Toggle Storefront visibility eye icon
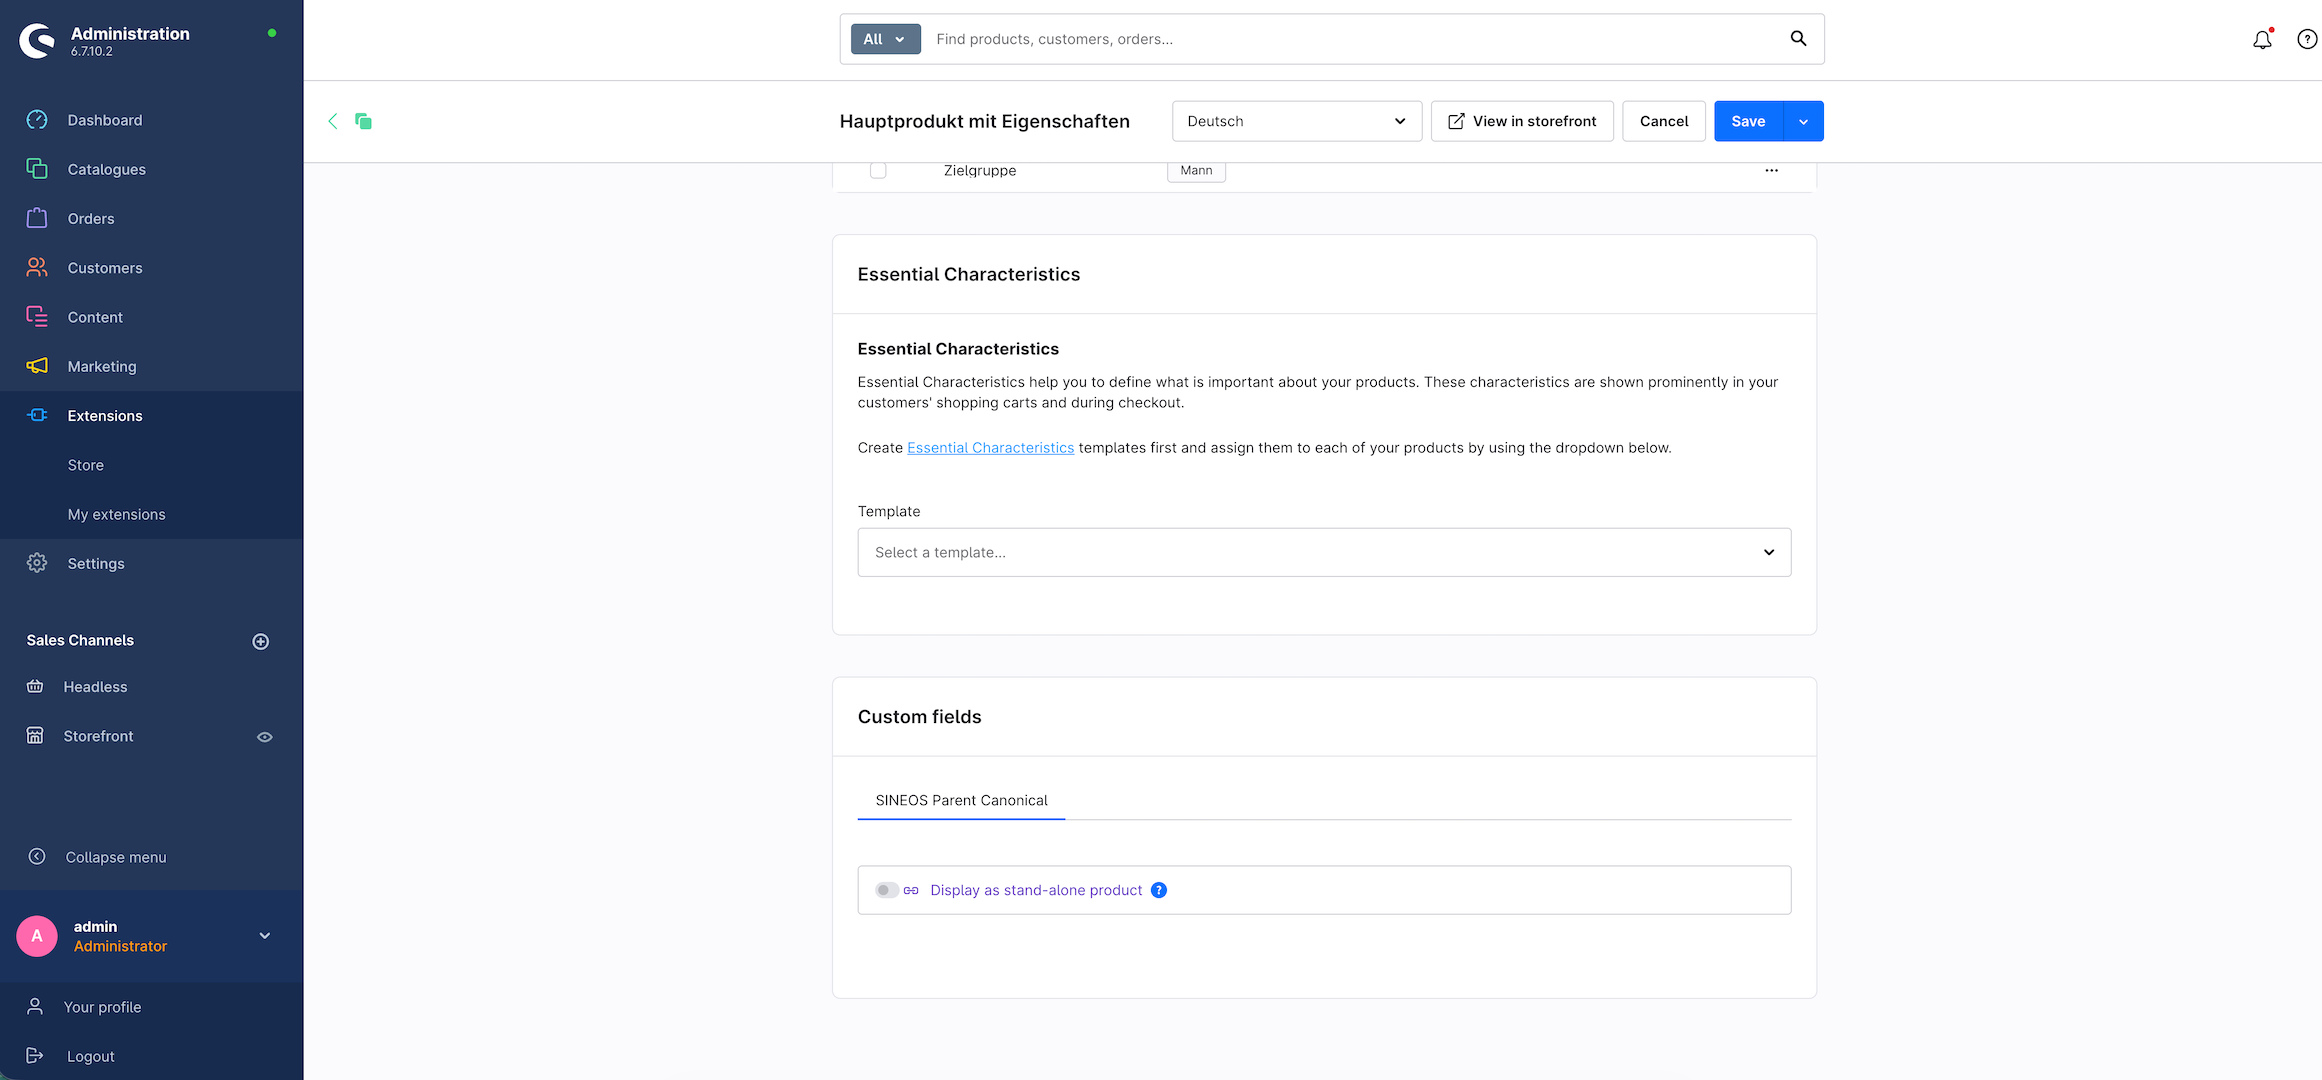 pos(265,737)
